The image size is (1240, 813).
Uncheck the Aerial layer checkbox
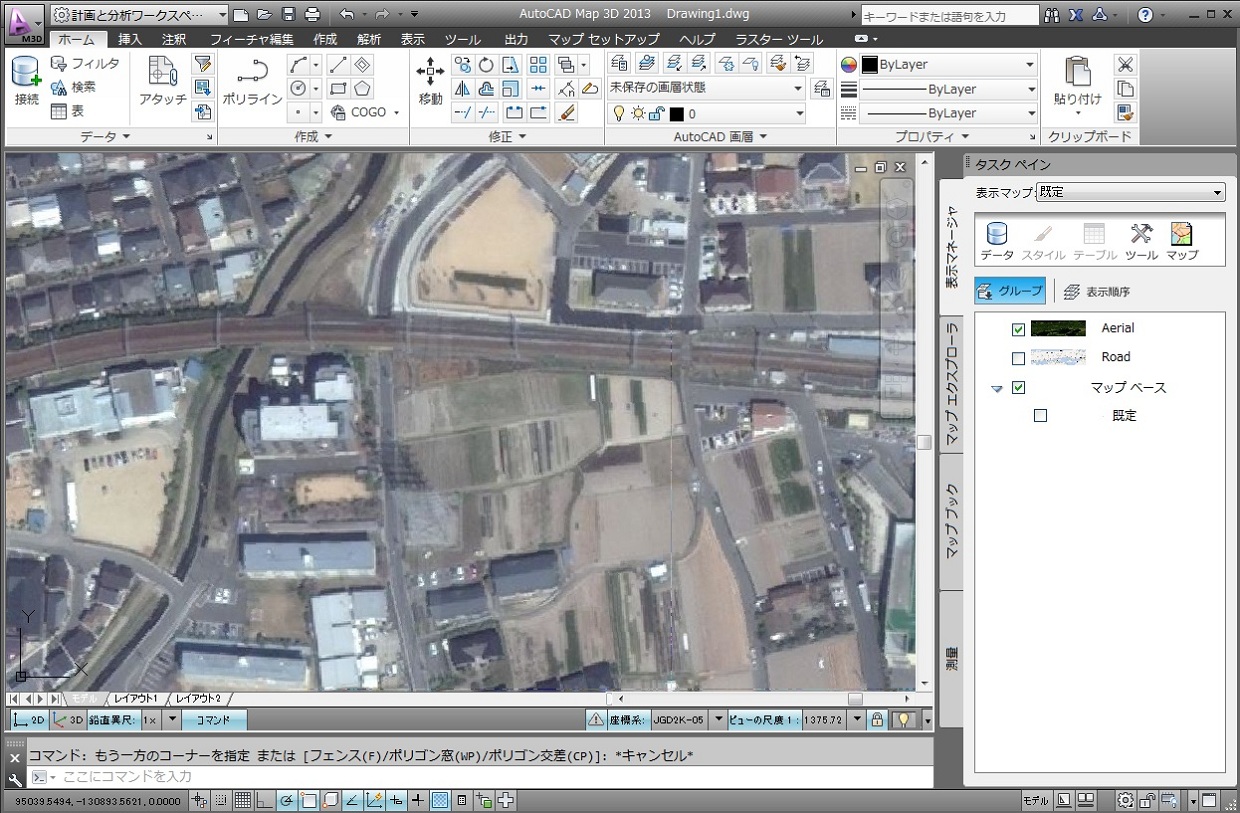click(1018, 329)
